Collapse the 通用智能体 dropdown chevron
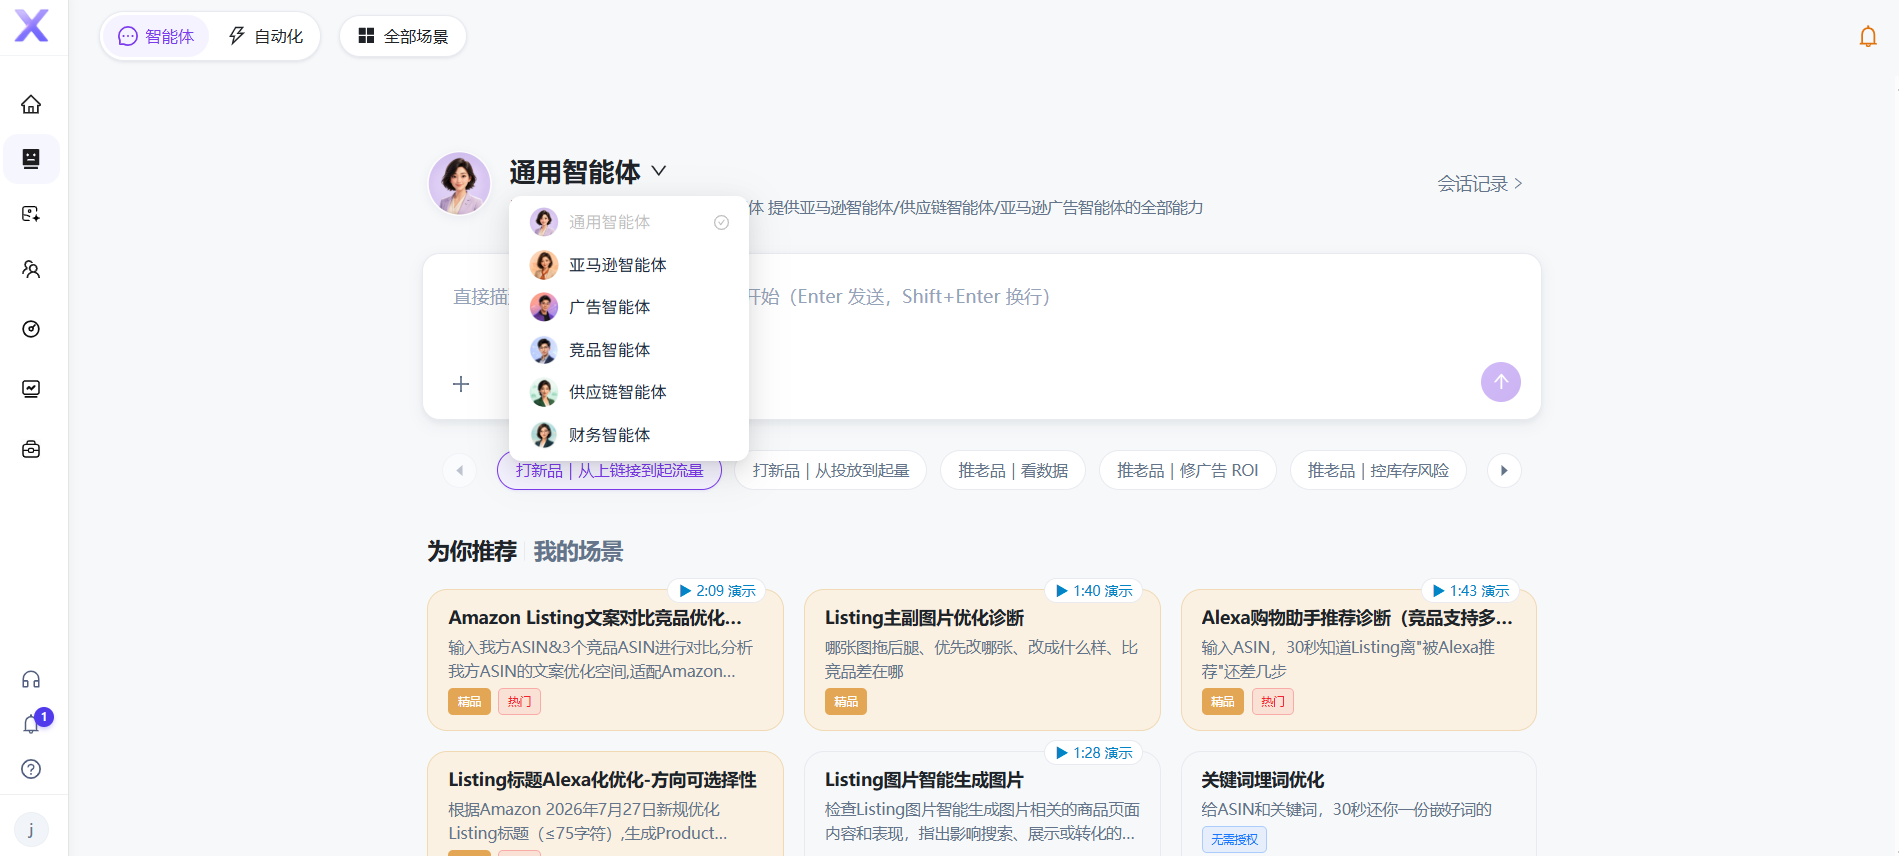Image resolution: width=1899 pixels, height=856 pixels. coord(659,171)
